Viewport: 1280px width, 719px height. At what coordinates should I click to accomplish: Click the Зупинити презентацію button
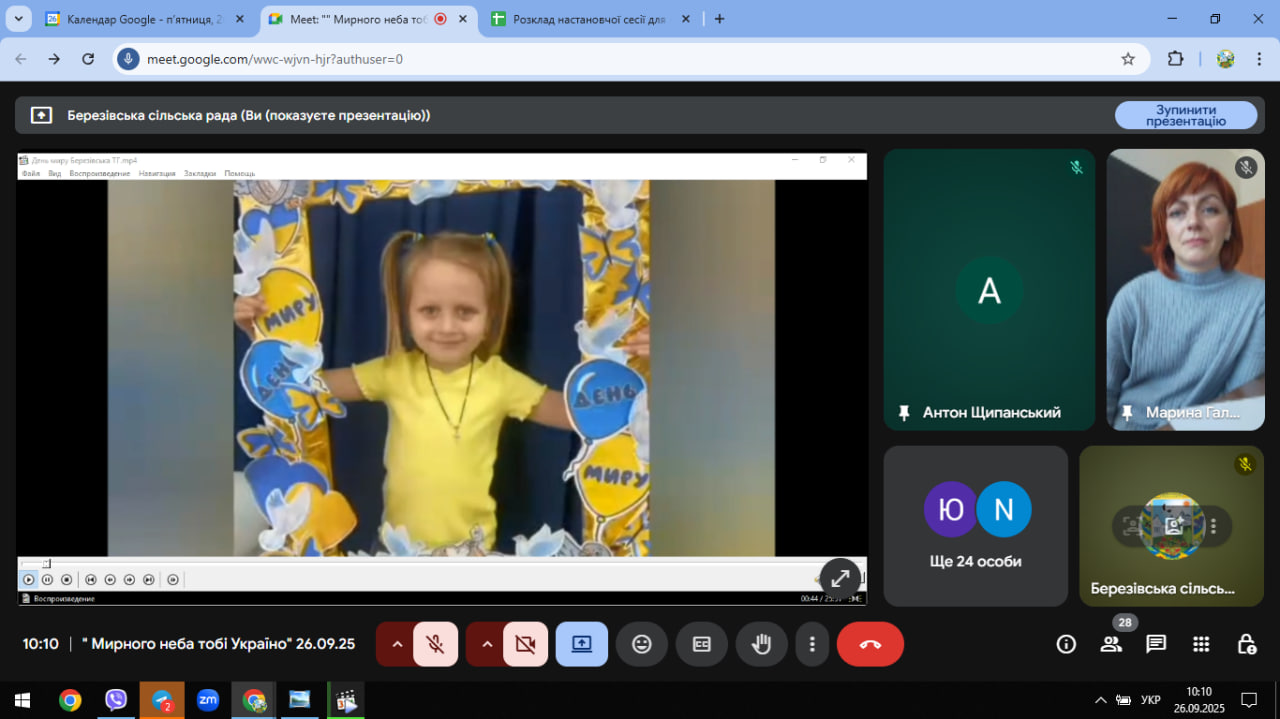pos(1185,115)
